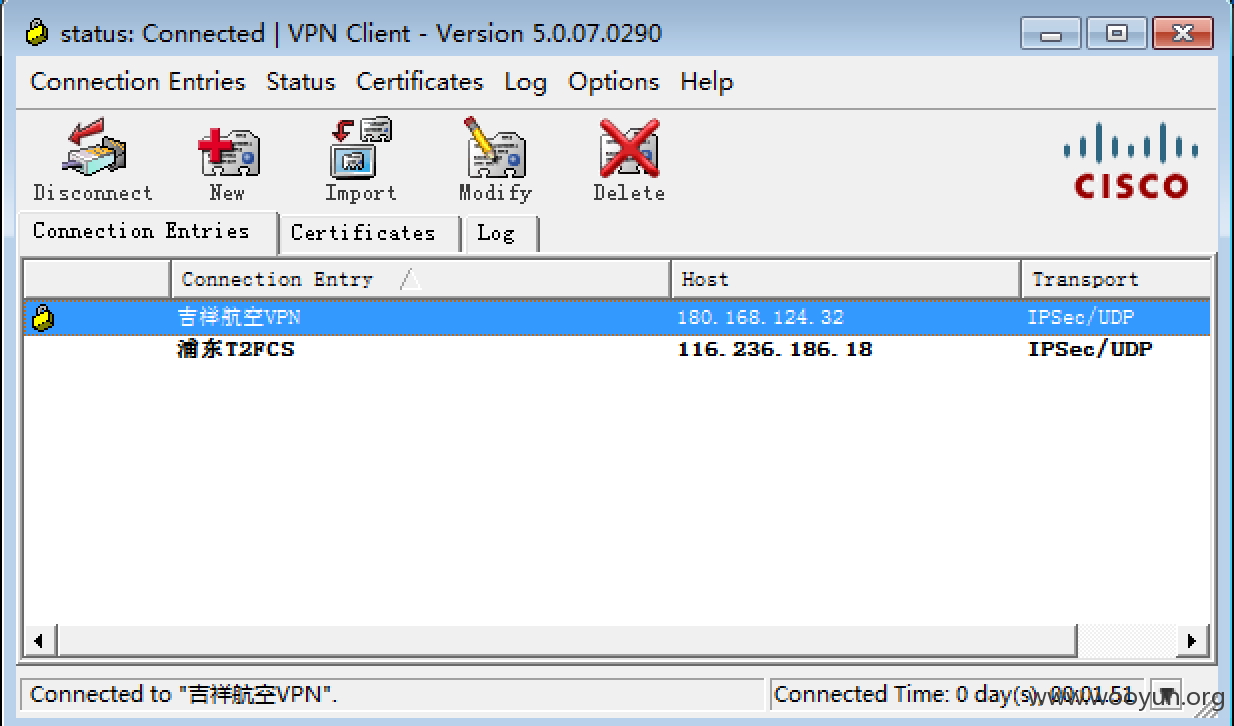Click the Import toolbar icon
This screenshot has height=726, width=1234.
coord(361,160)
